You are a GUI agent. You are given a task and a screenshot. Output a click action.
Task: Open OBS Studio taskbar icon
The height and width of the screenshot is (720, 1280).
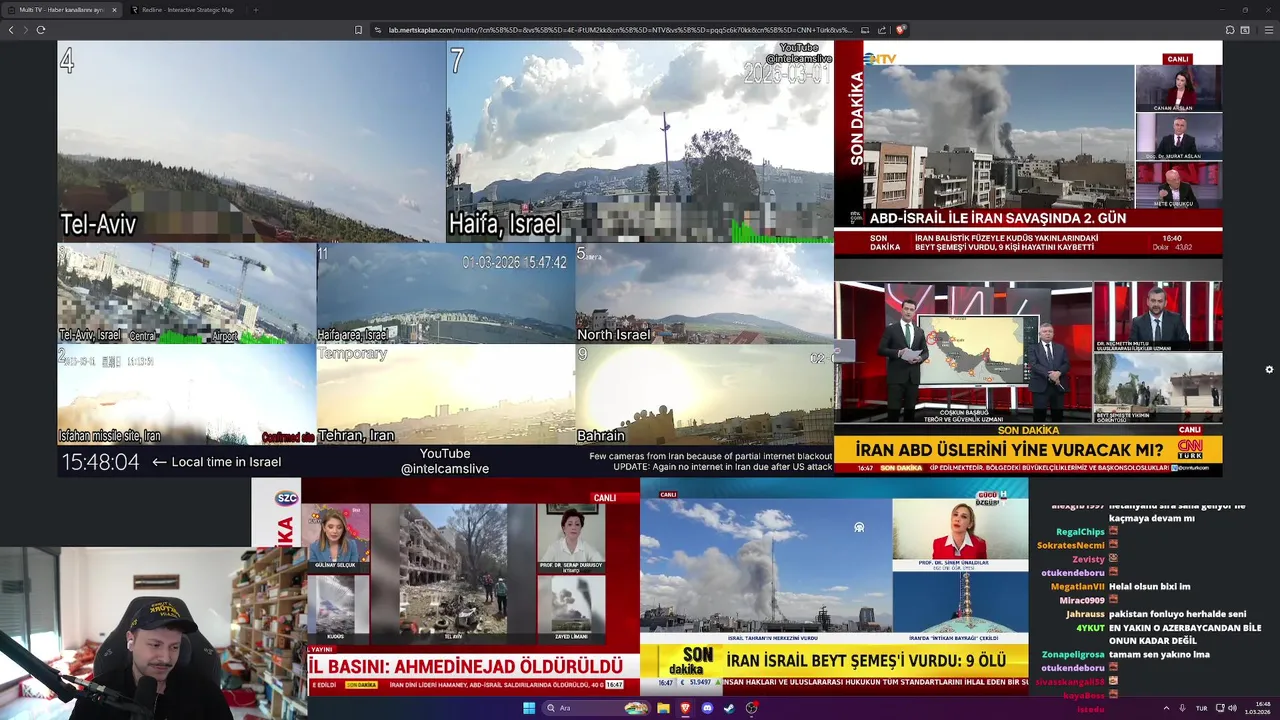(752, 708)
